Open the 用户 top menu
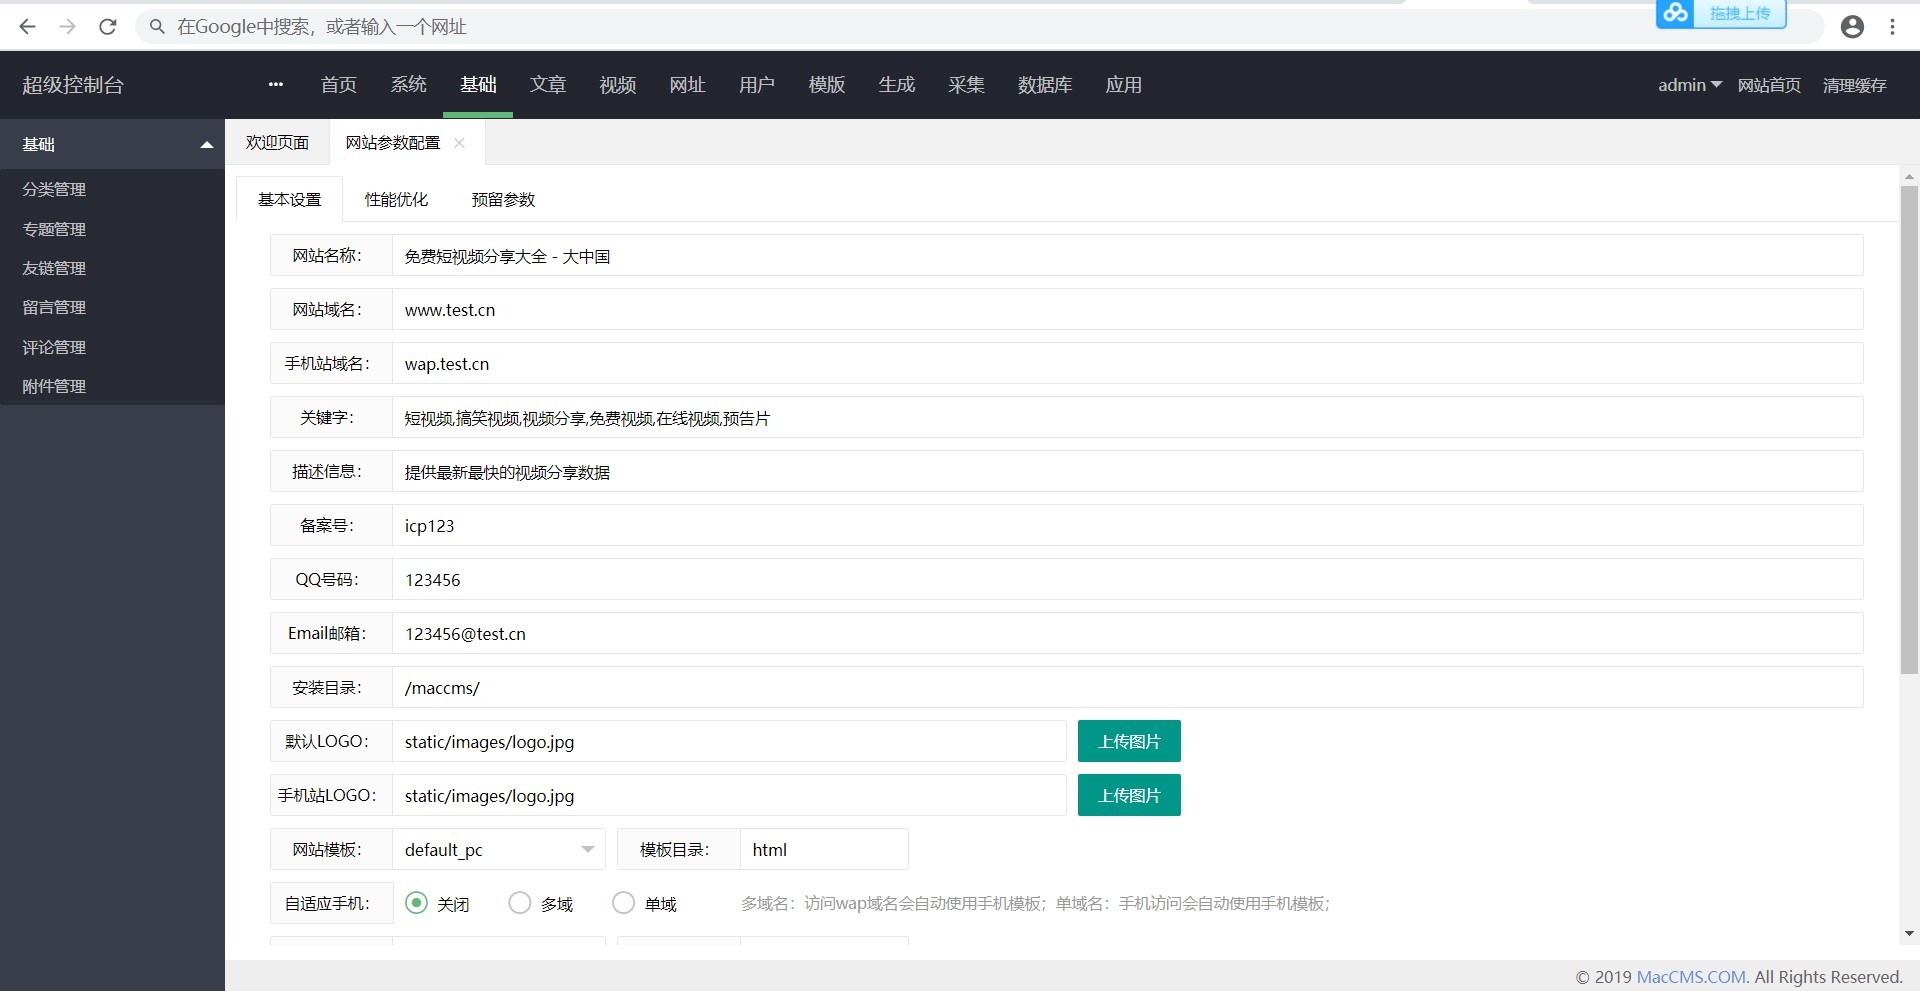The image size is (1920, 991). click(757, 85)
